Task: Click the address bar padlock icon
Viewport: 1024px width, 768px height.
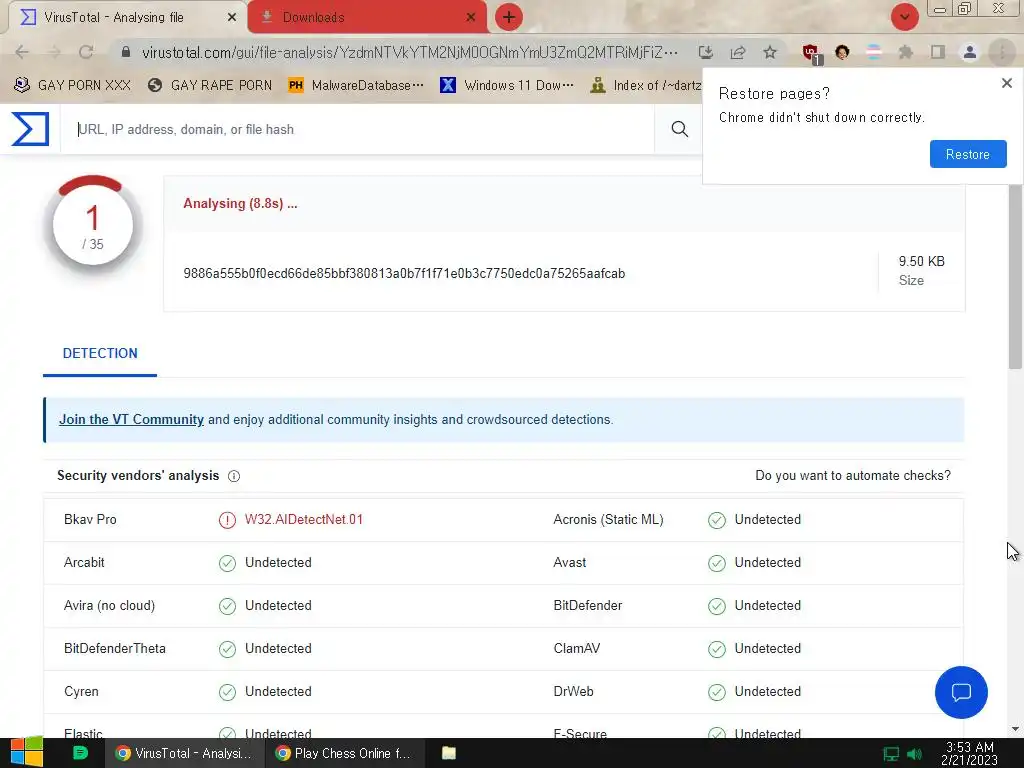Action: (126, 52)
